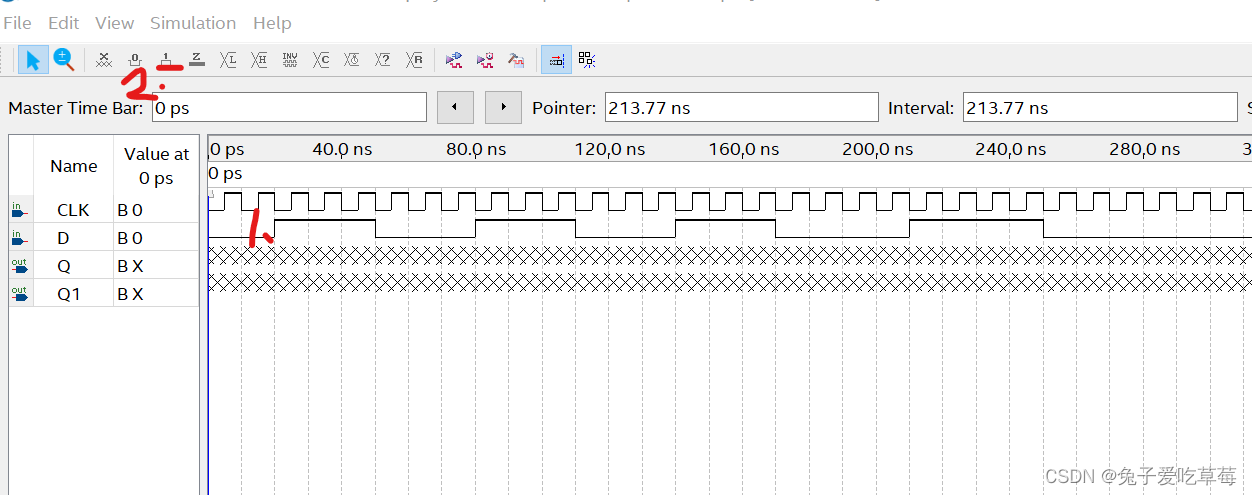Click the 240.0 ns time marker

[x=1011, y=149]
